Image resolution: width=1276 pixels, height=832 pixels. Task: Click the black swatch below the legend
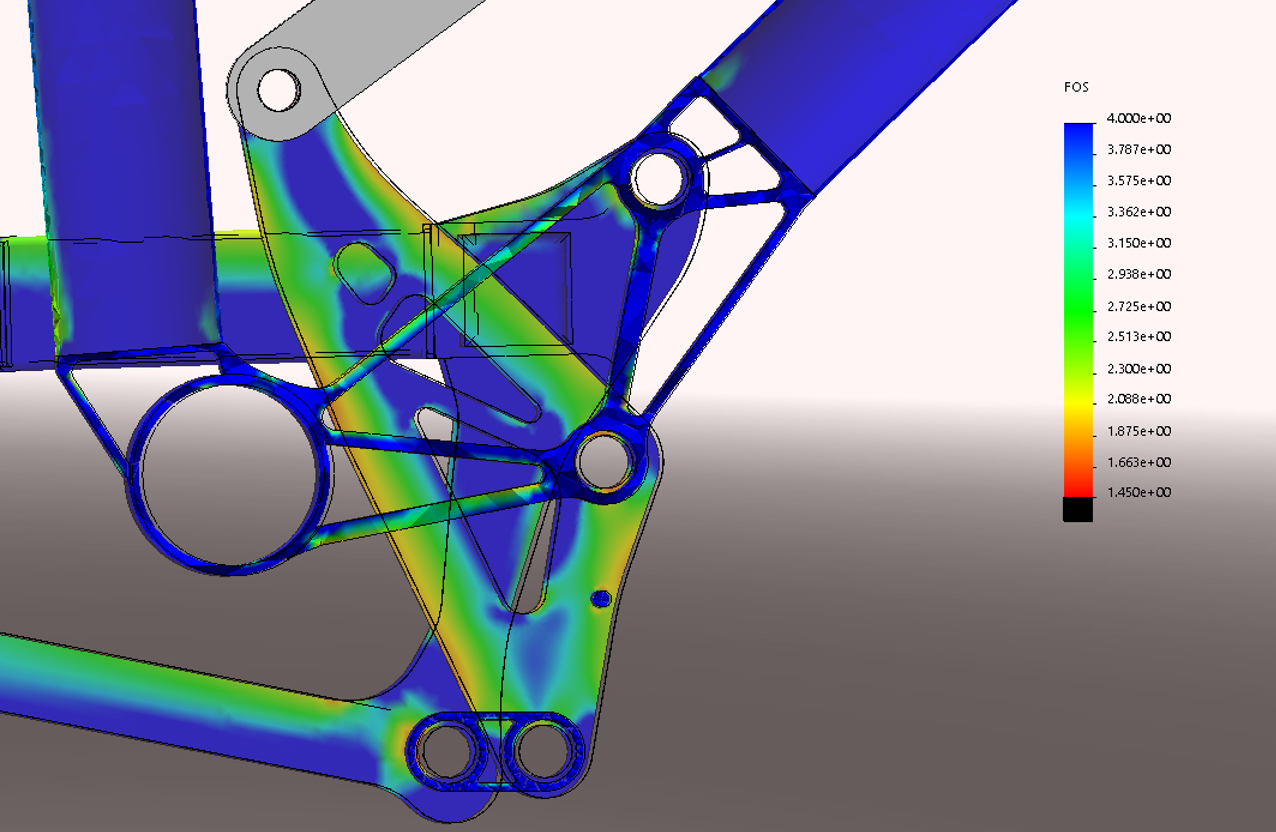coord(1077,510)
